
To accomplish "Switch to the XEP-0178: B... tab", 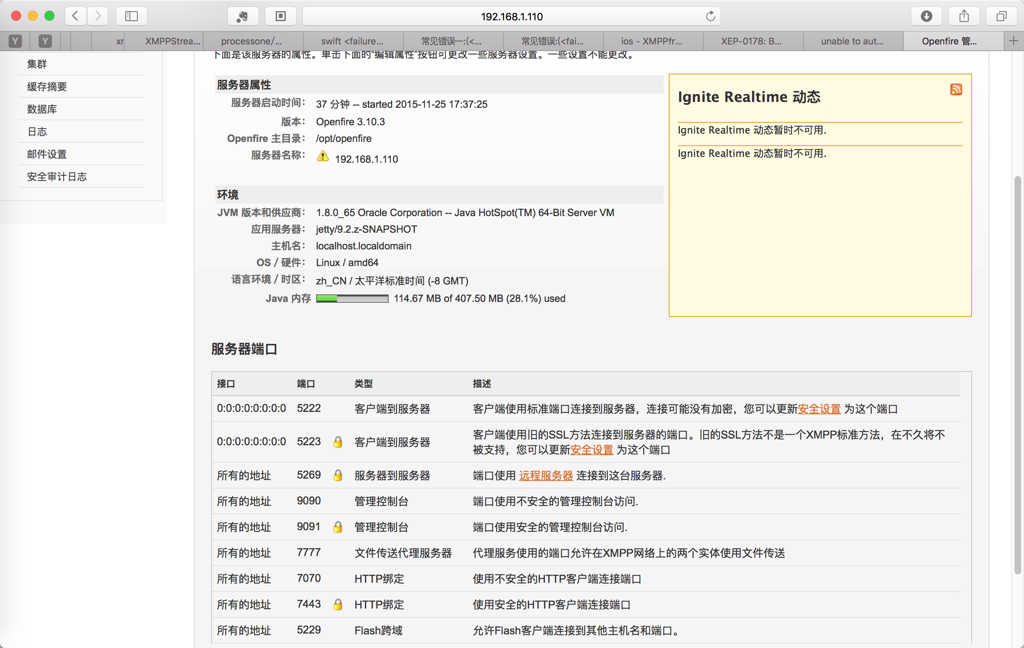I will 752,41.
